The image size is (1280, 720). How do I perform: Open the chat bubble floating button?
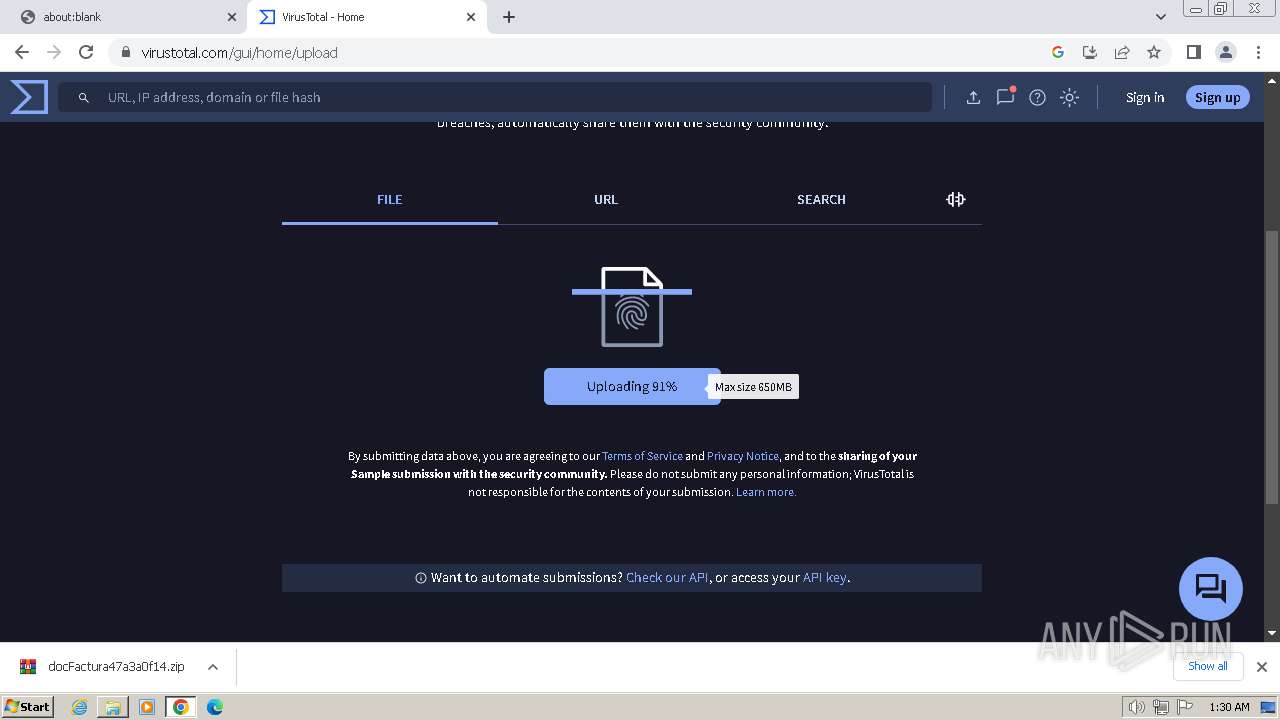click(x=1211, y=588)
